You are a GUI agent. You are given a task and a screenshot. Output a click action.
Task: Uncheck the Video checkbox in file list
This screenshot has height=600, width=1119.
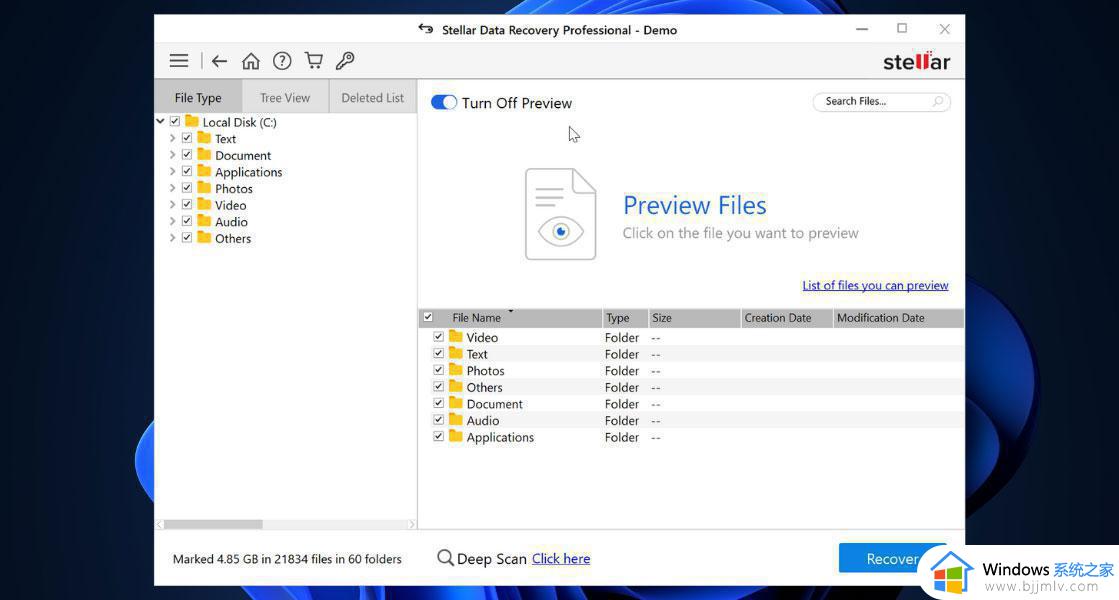coord(438,337)
